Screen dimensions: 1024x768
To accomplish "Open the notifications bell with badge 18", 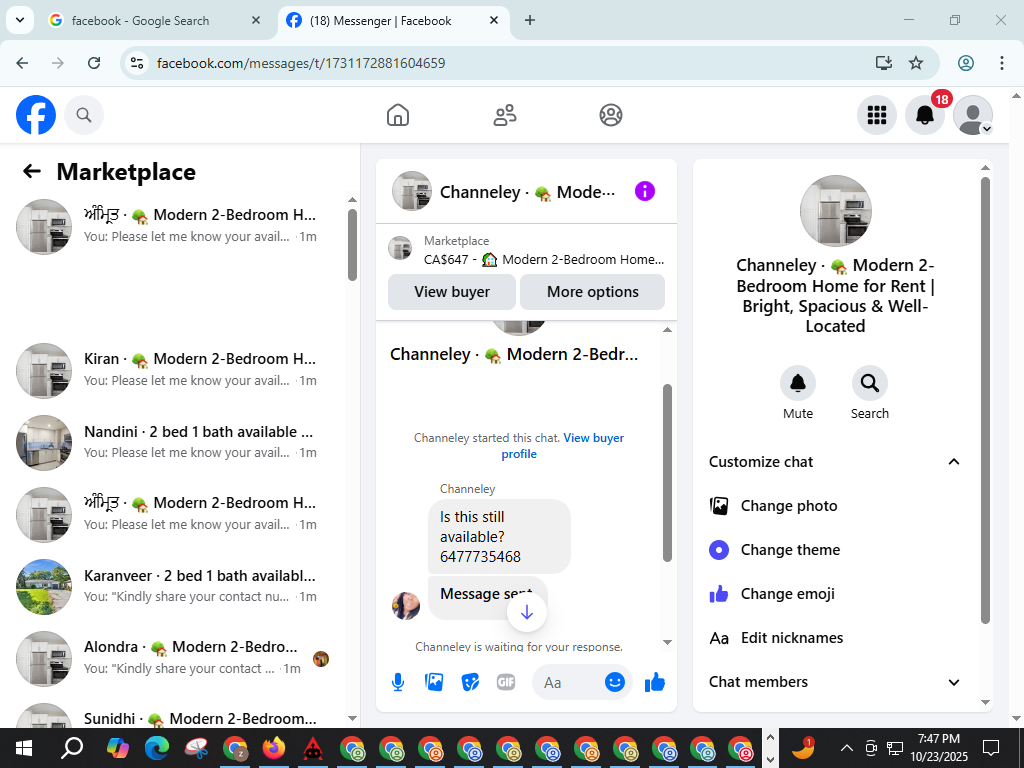I will [925, 115].
